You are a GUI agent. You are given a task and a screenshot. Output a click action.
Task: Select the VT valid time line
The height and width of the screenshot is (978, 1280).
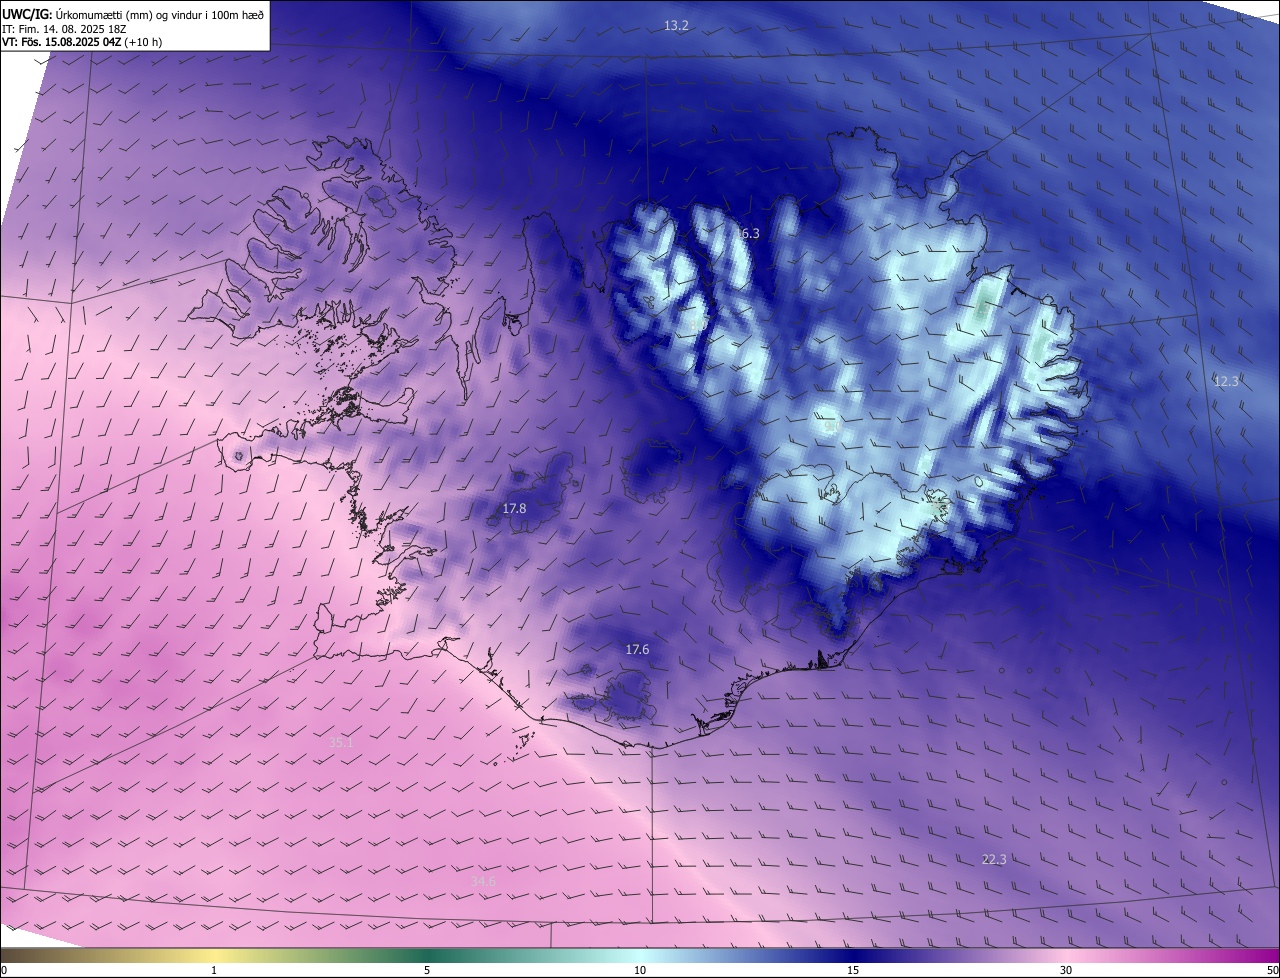[x=82, y=42]
